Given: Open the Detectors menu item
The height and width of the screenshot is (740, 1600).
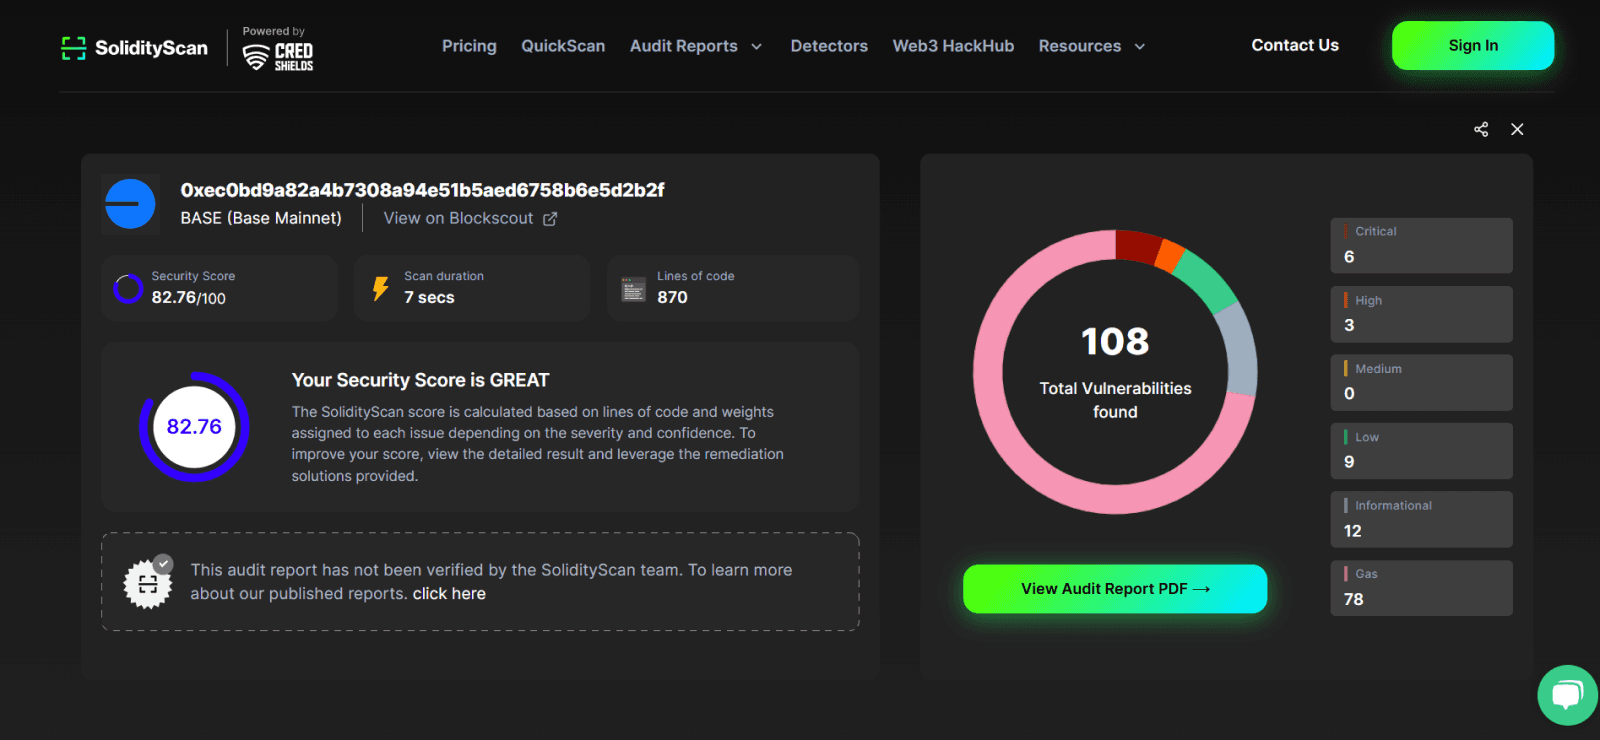Looking at the screenshot, I should tap(829, 46).
